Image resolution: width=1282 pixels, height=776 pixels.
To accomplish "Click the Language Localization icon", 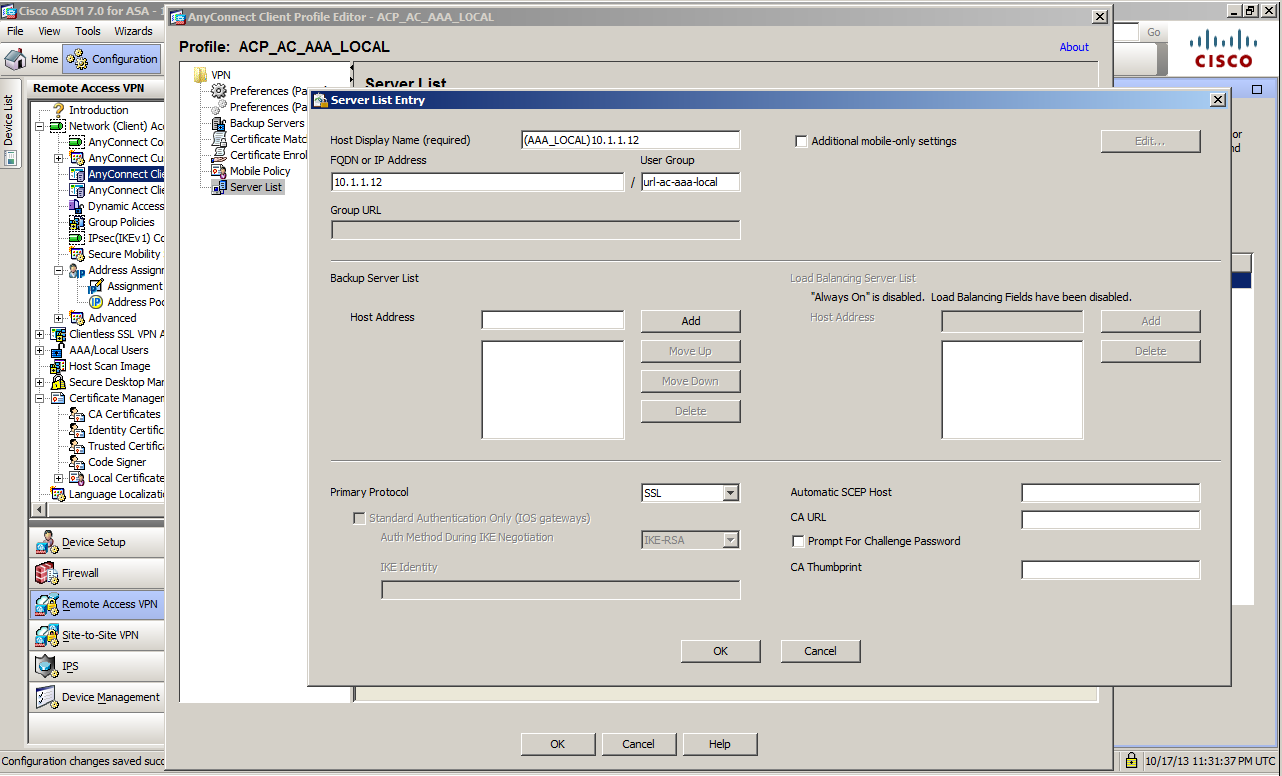I will (x=58, y=494).
